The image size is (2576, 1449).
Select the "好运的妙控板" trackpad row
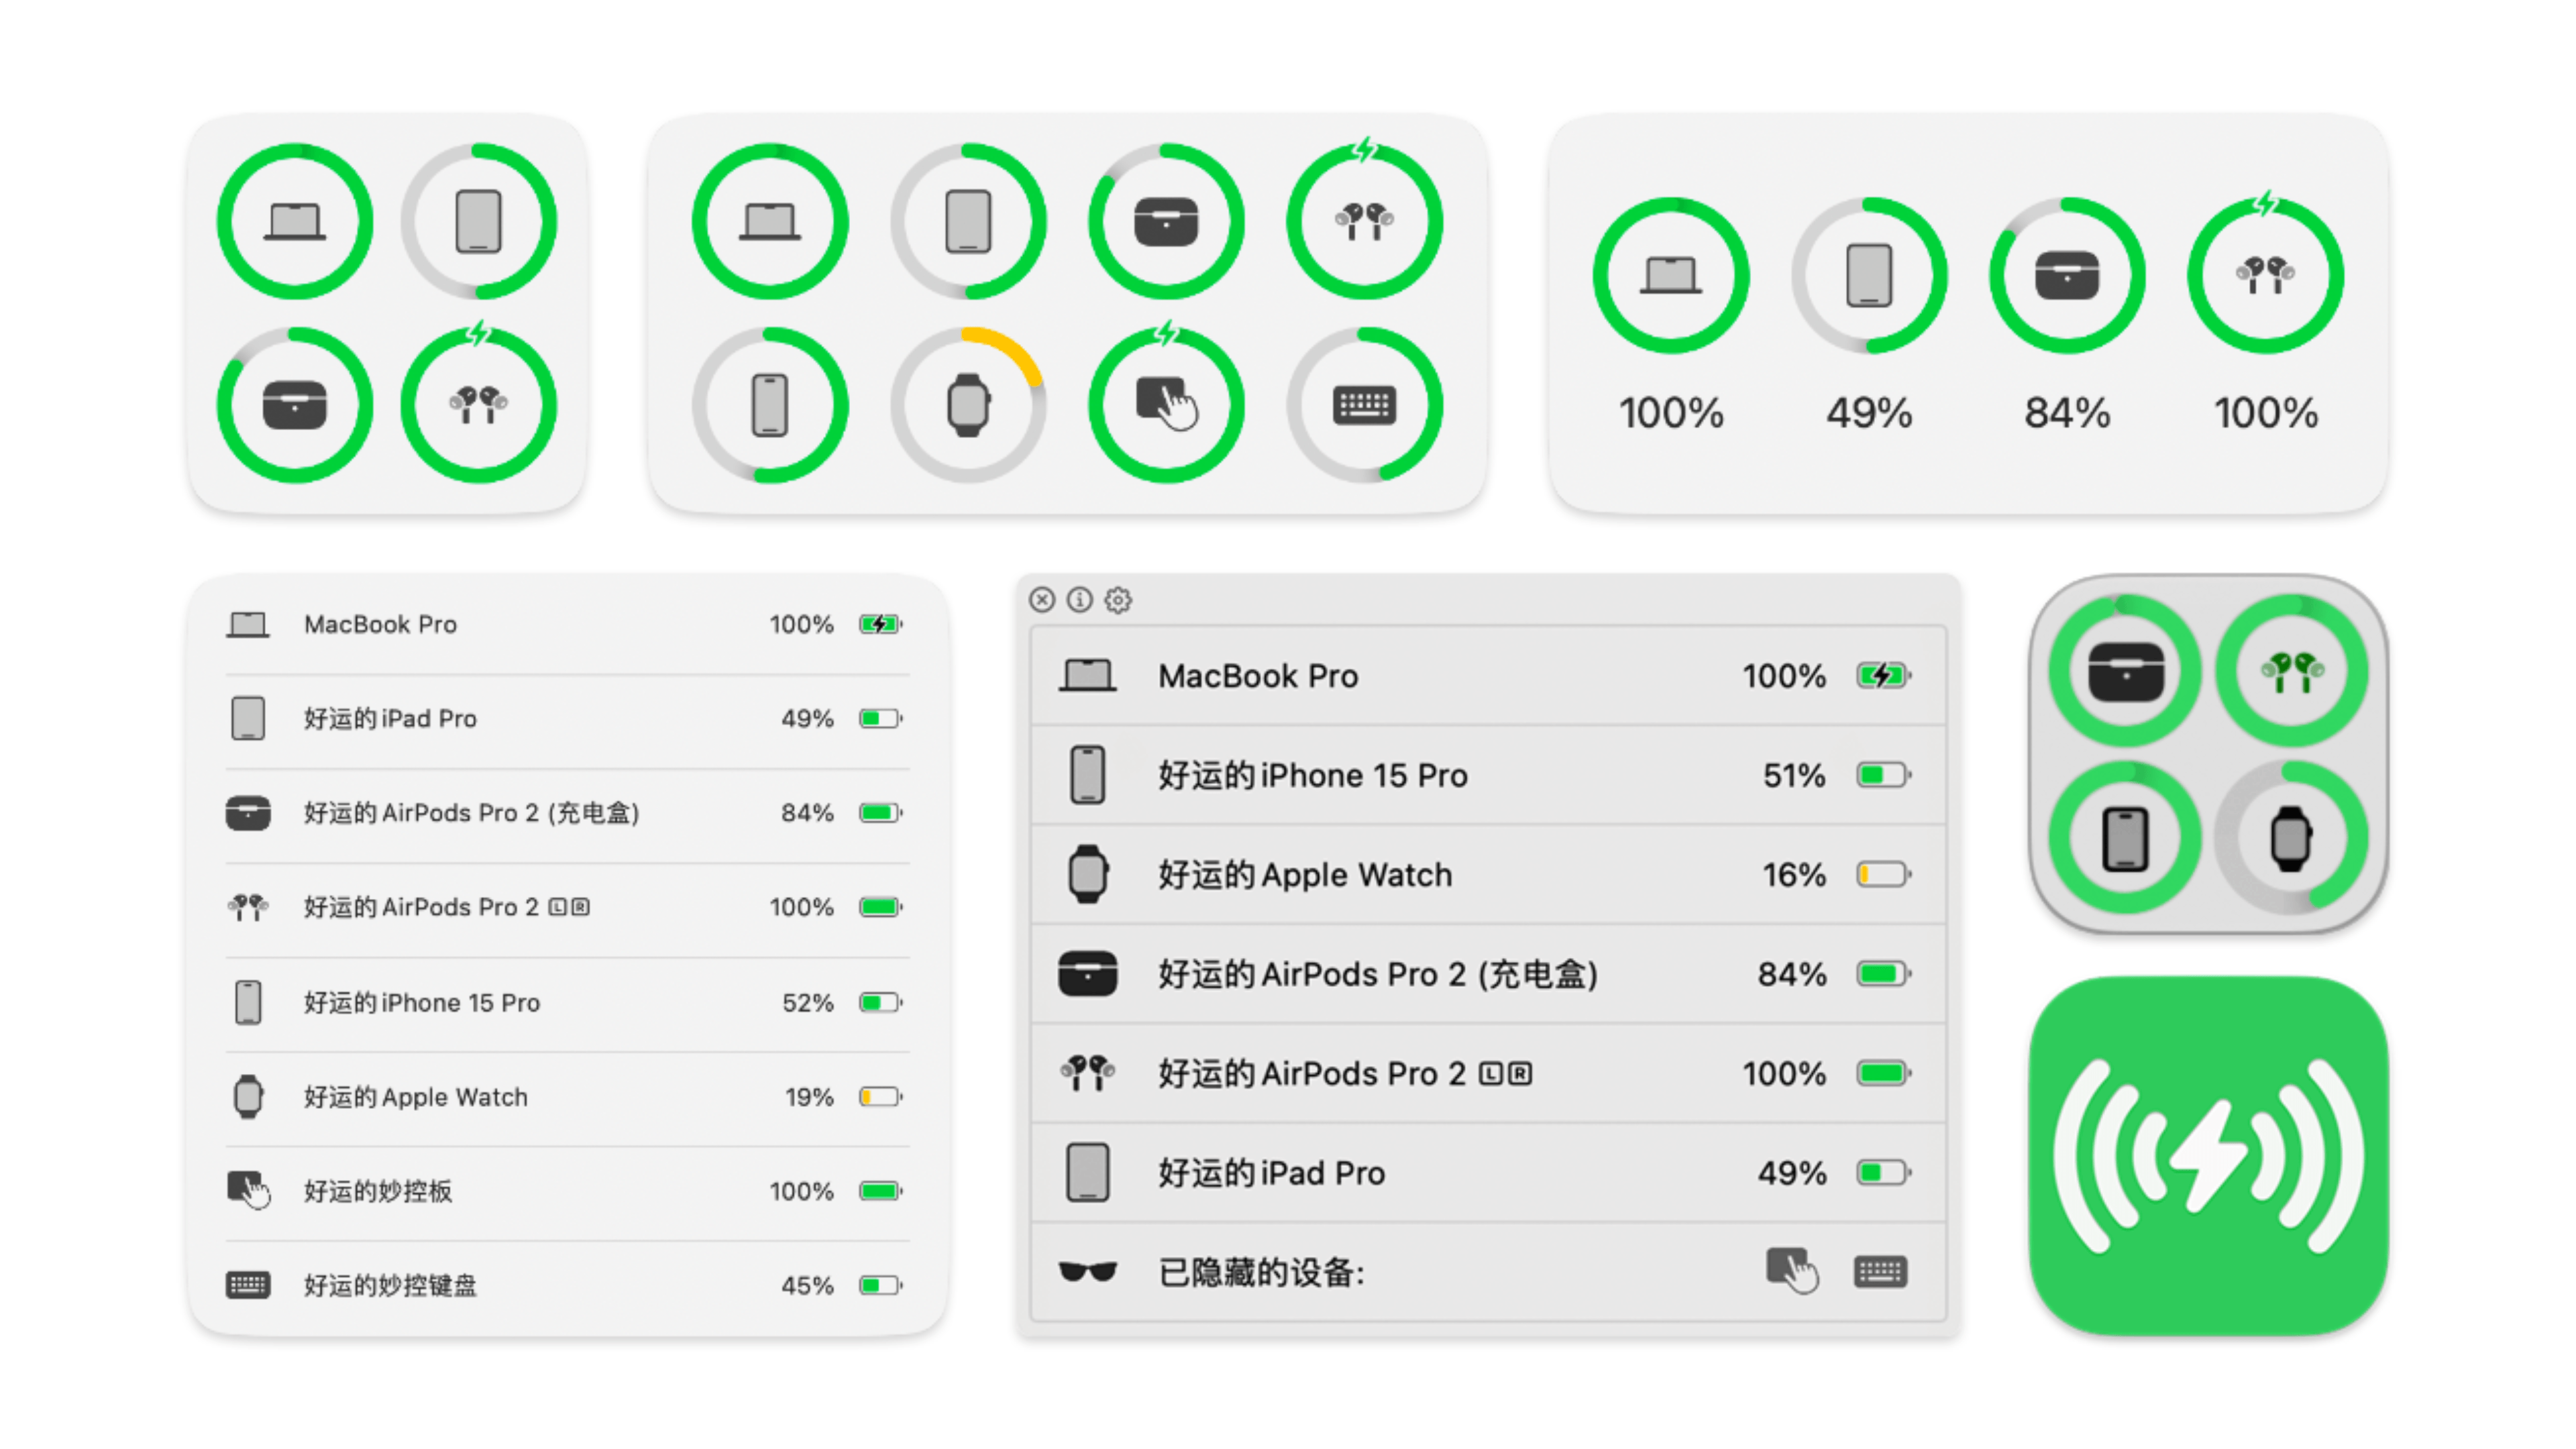pos(567,1191)
